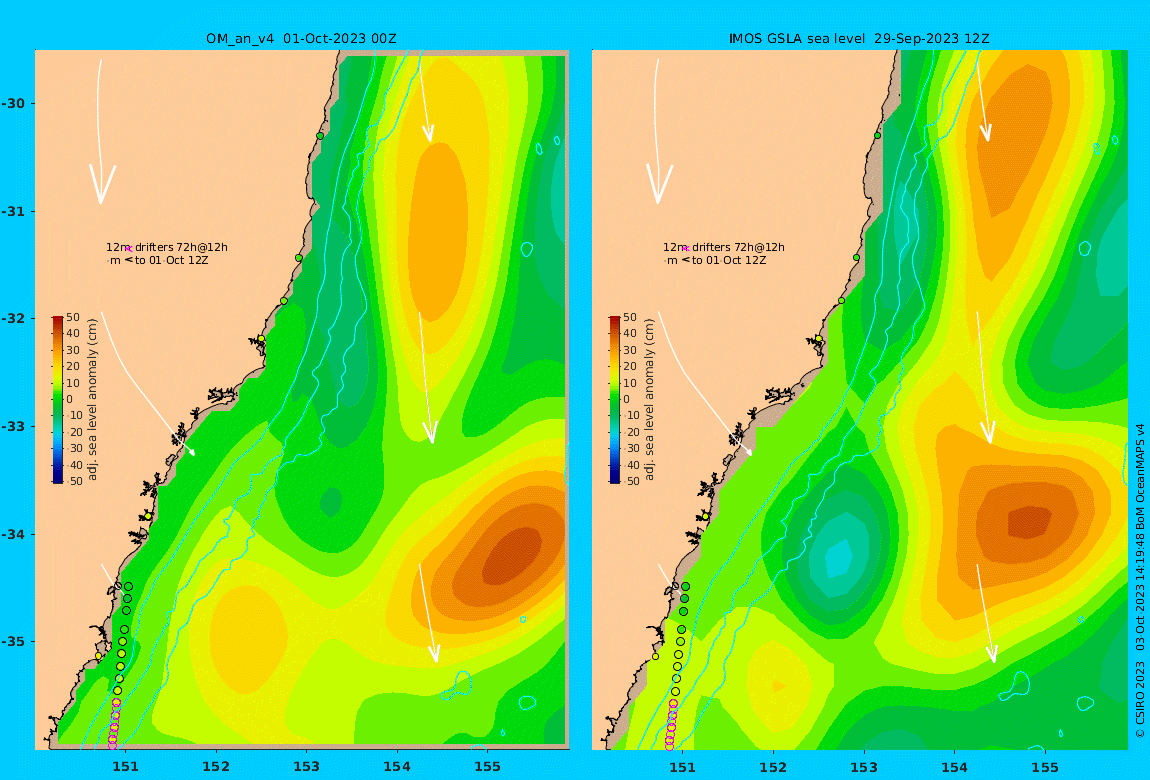Click longitude label '154' under left map
Viewport: 1150px width, 780px height.
(x=397, y=767)
